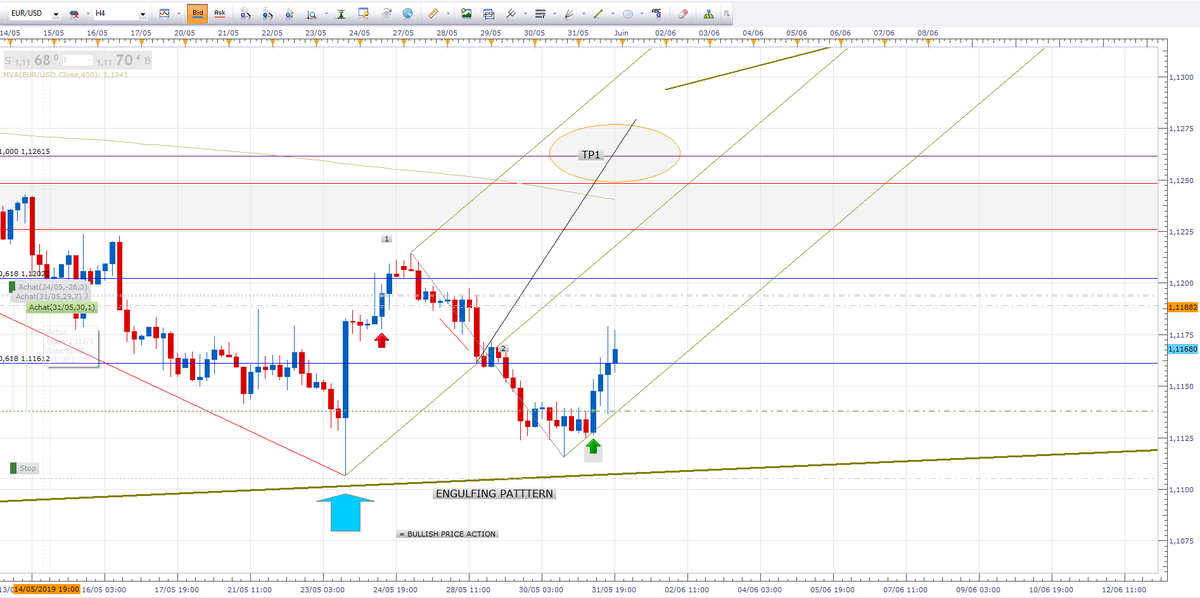Select the green Achat(31/05,30,1) order label
The image size is (1200, 598).
click(x=62, y=307)
